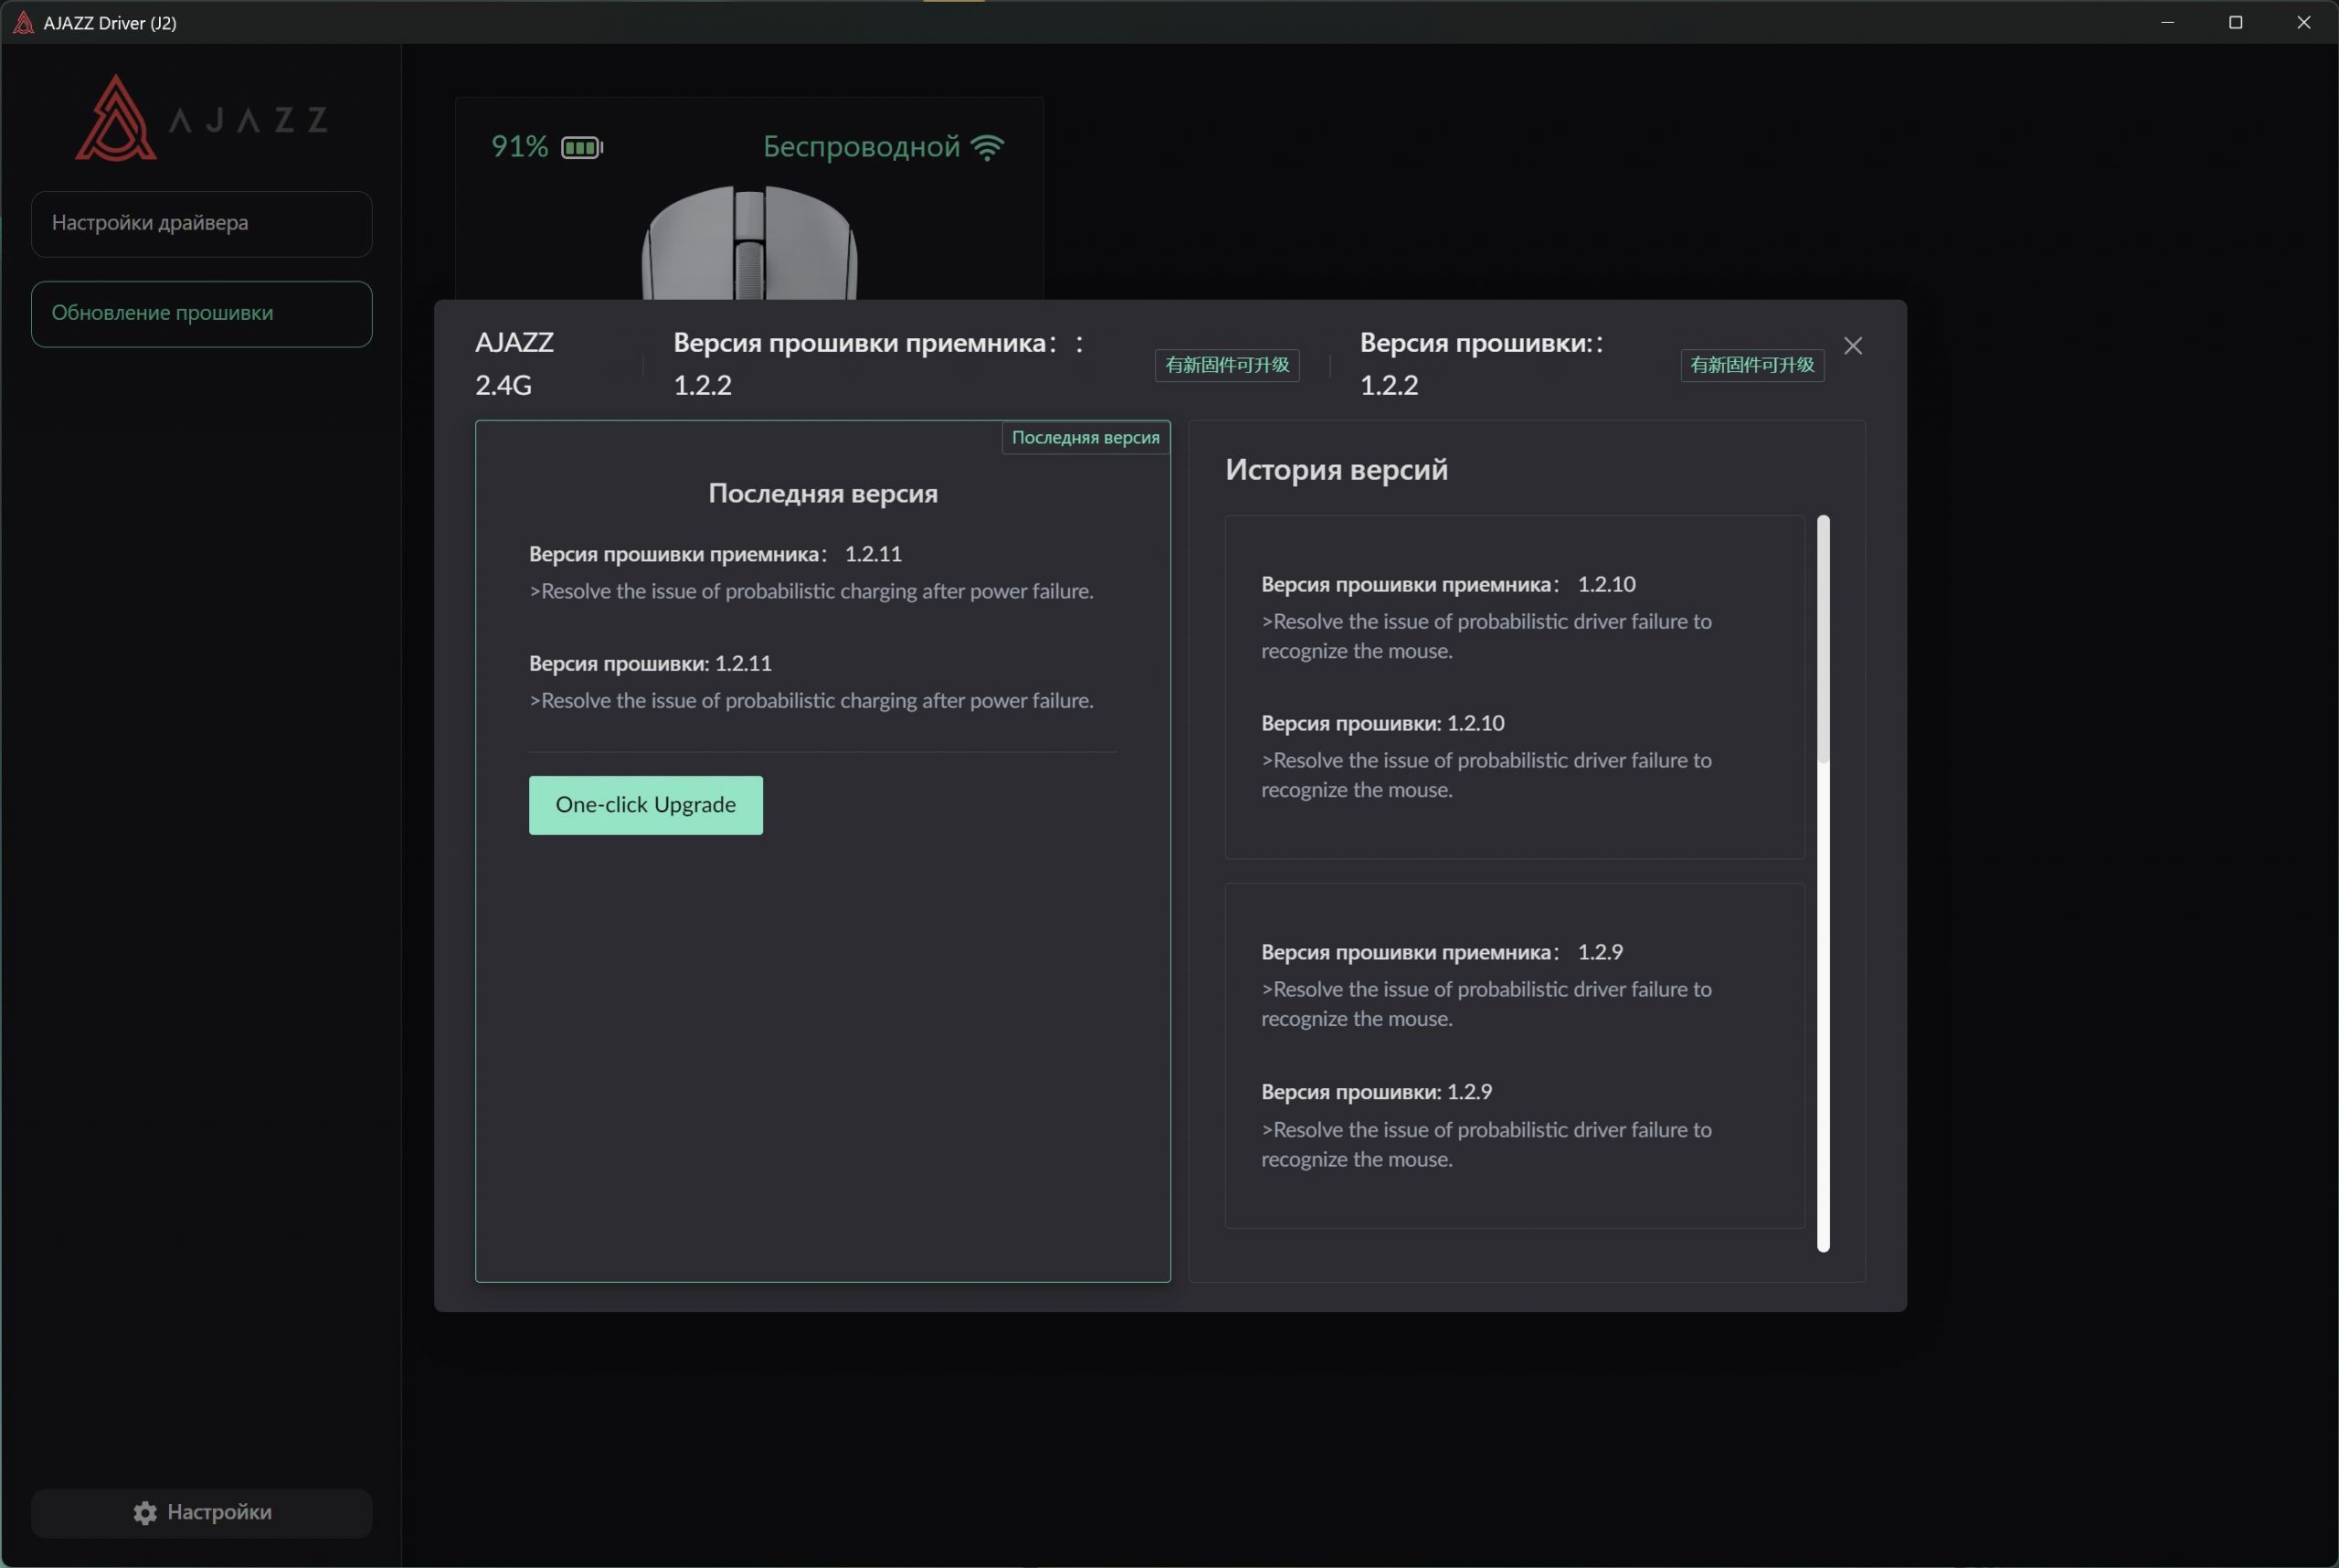Open Настройки at the sidebar bottom
The width and height of the screenshot is (2339, 1568).
201,1512
